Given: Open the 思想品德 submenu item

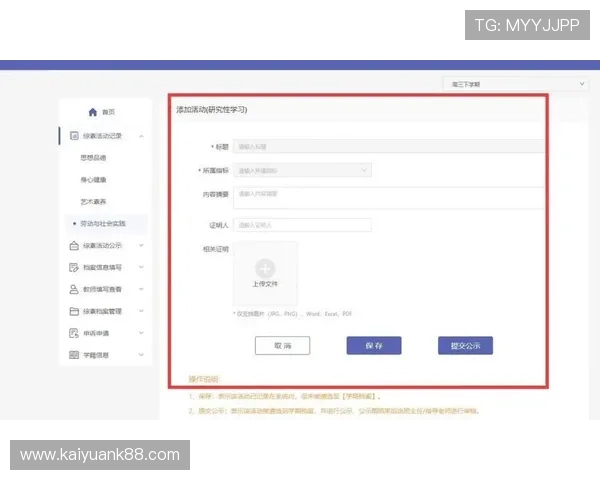Looking at the screenshot, I should (x=93, y=158).
